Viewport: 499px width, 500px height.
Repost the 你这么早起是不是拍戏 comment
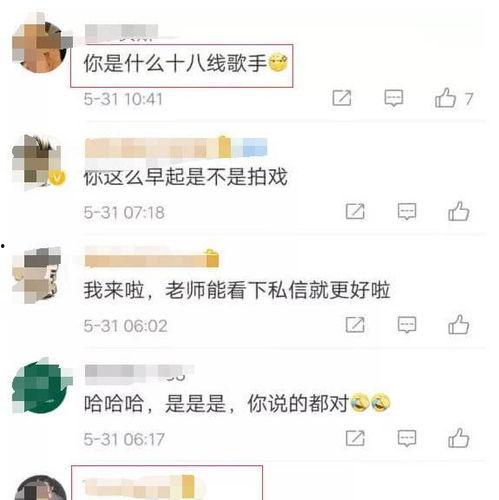pos(355,211)
